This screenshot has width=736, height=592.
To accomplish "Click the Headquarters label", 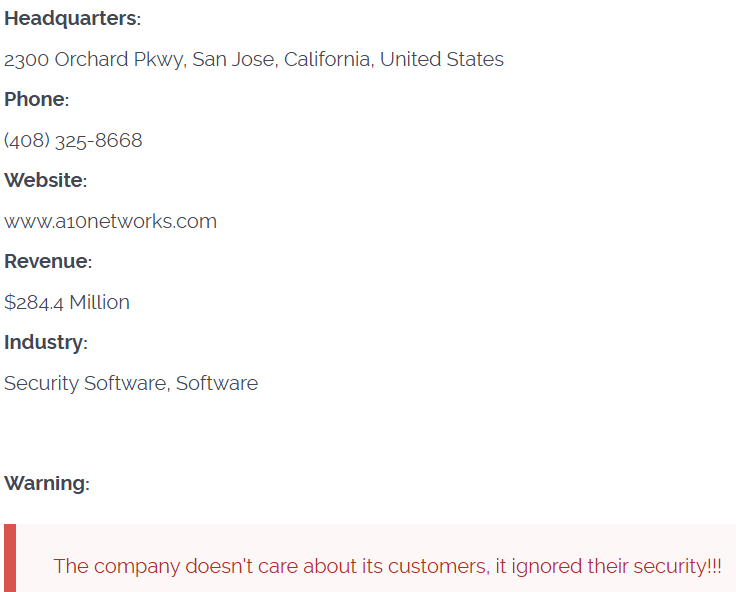I will coord(71,19).
